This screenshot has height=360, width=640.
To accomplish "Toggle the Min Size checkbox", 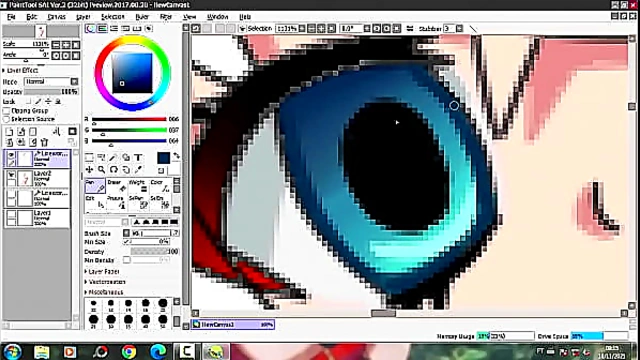I will [126, 242].
